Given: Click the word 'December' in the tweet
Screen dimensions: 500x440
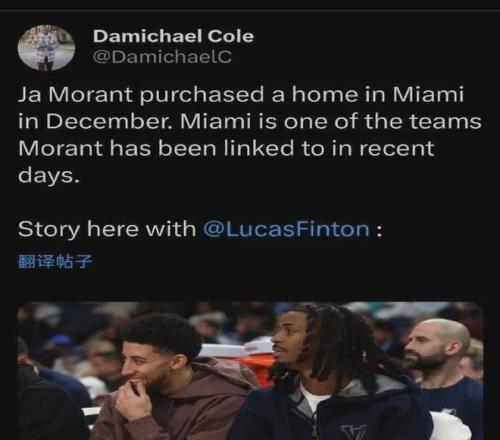Looking at the screenshot, I should click(109, 121).
